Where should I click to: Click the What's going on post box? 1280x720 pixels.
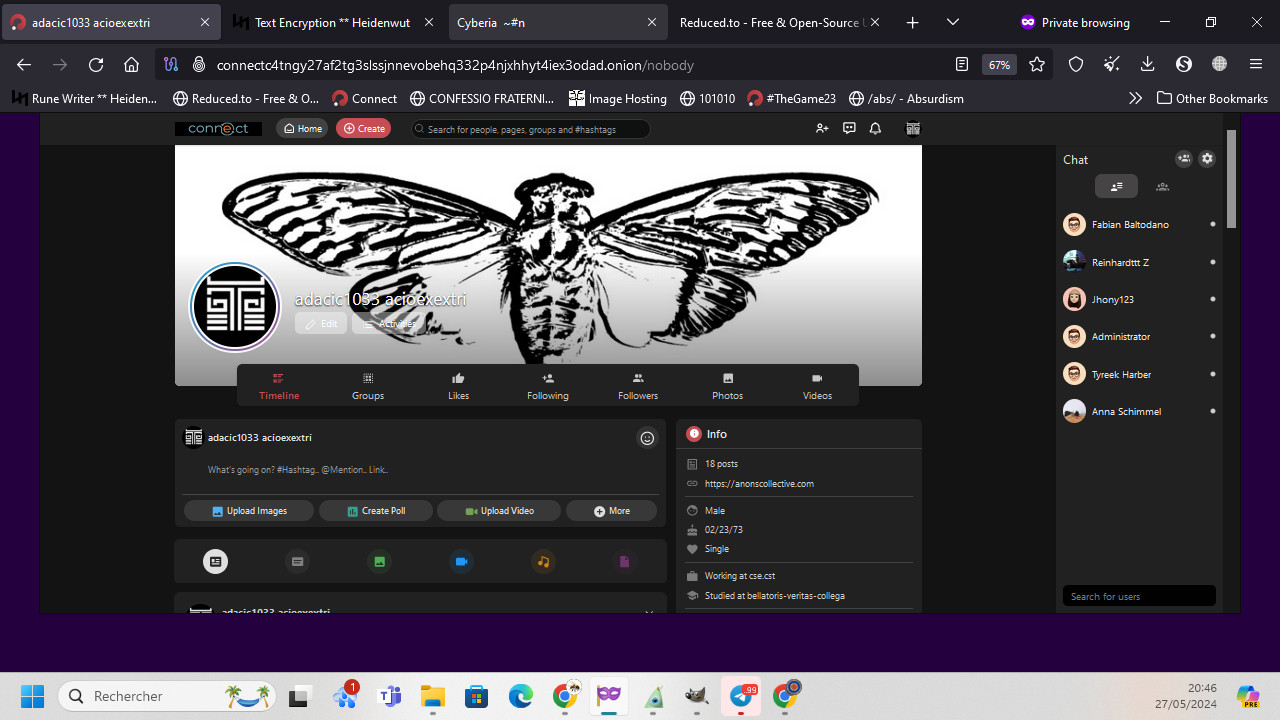420,470
